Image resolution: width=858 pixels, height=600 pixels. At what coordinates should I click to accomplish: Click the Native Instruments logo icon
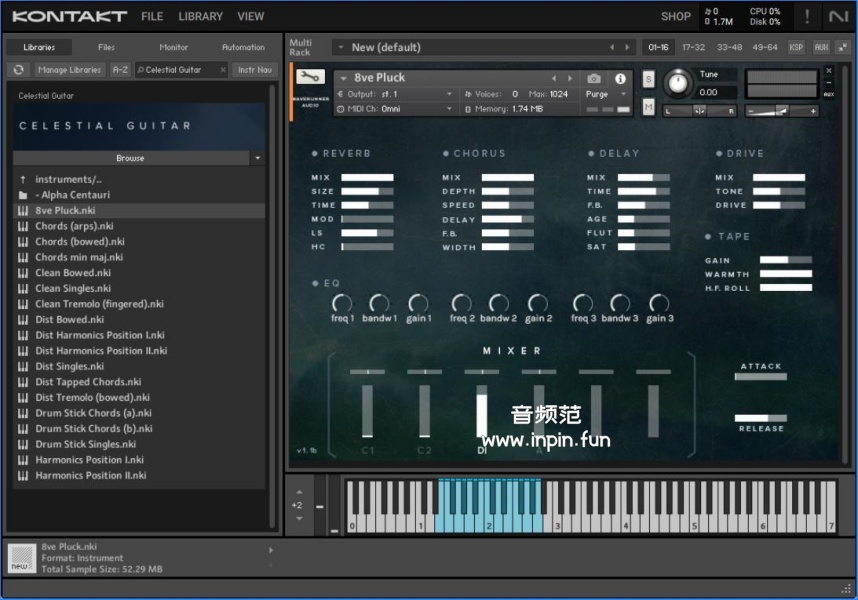pos(838,16)
